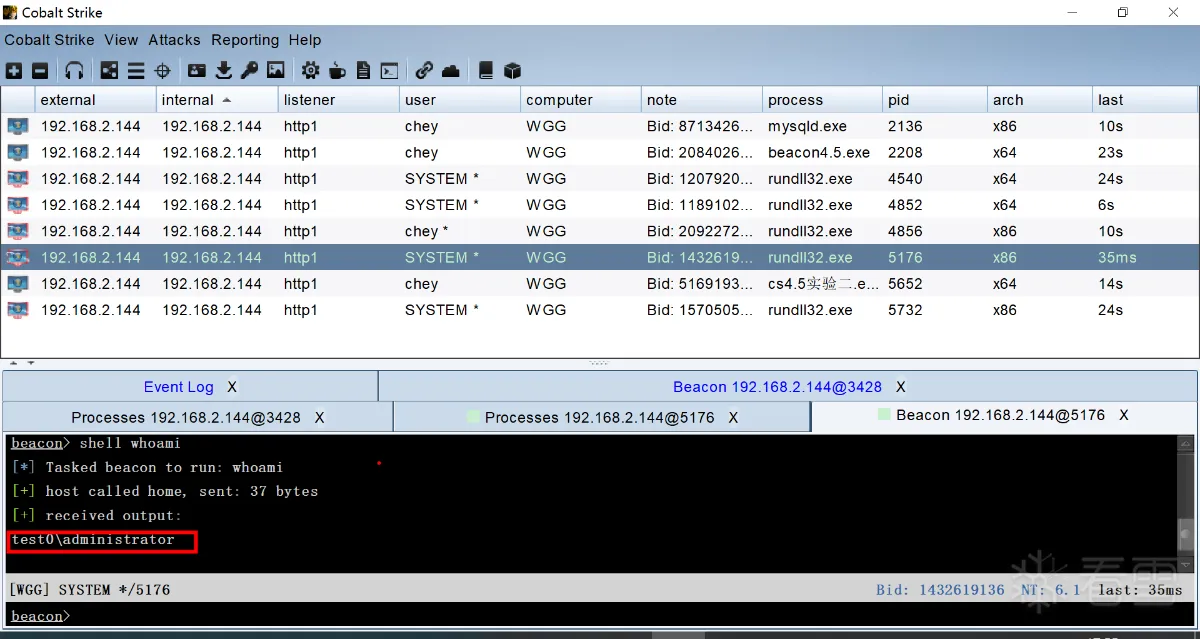This screenshot has width=1200, height=639.
Task: Switch to the Target Table crosshair icon
Action: point(163,71)
